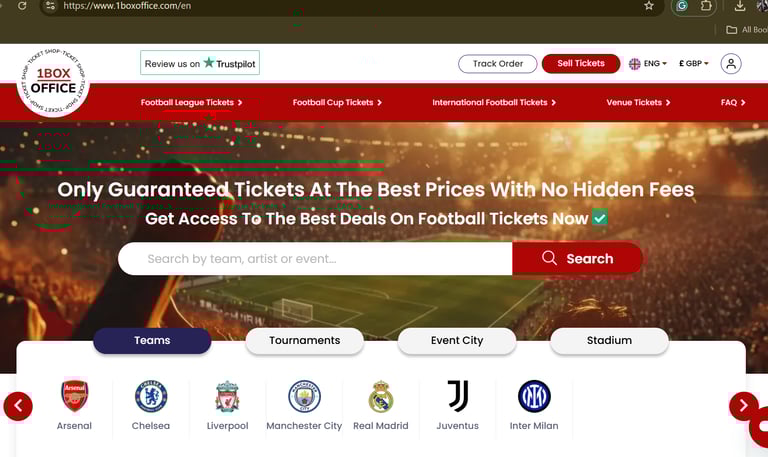The image size is (768, 457).
Task: Choose the Inter Milan badge
Action: pos(534,396)
